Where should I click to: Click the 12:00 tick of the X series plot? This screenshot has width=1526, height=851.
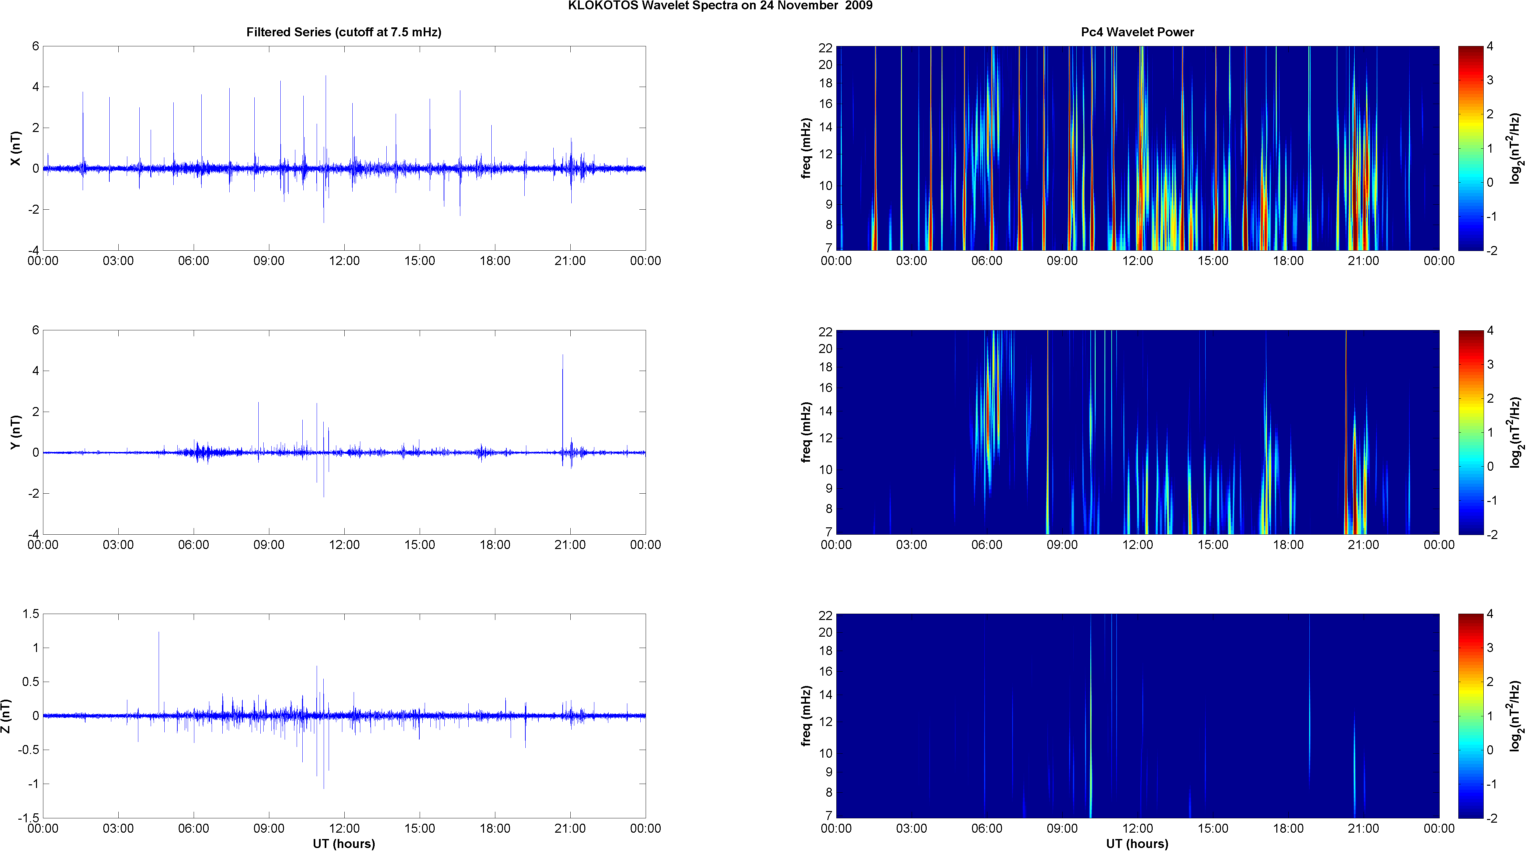coord(344,261)
